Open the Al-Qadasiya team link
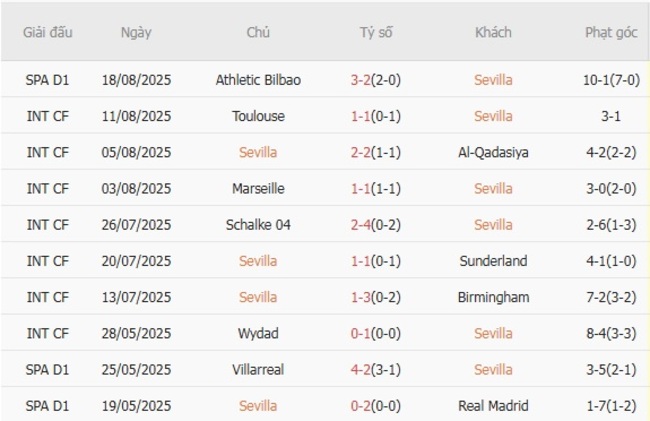 493,153
